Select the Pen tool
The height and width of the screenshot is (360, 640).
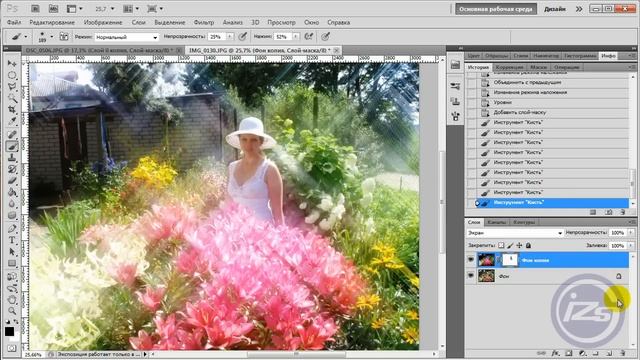coord(12,229)
